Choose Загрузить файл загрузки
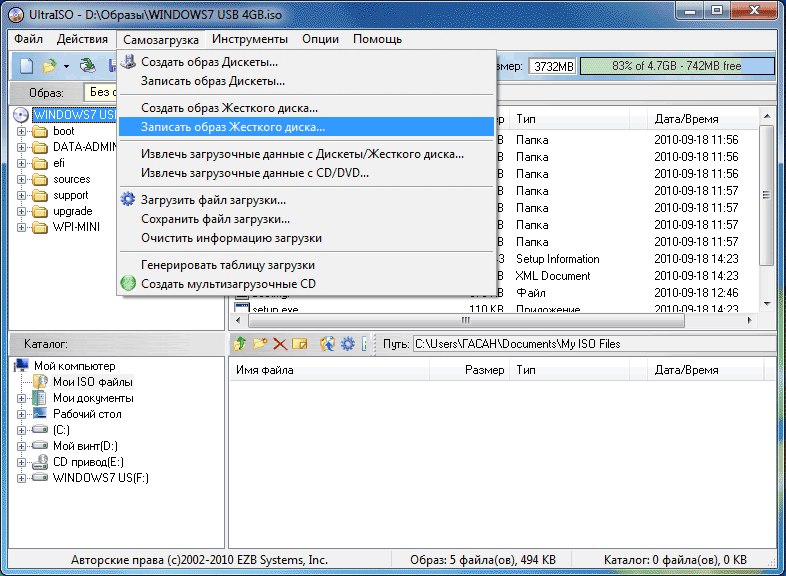786x576 pixels. pos(306,200)
